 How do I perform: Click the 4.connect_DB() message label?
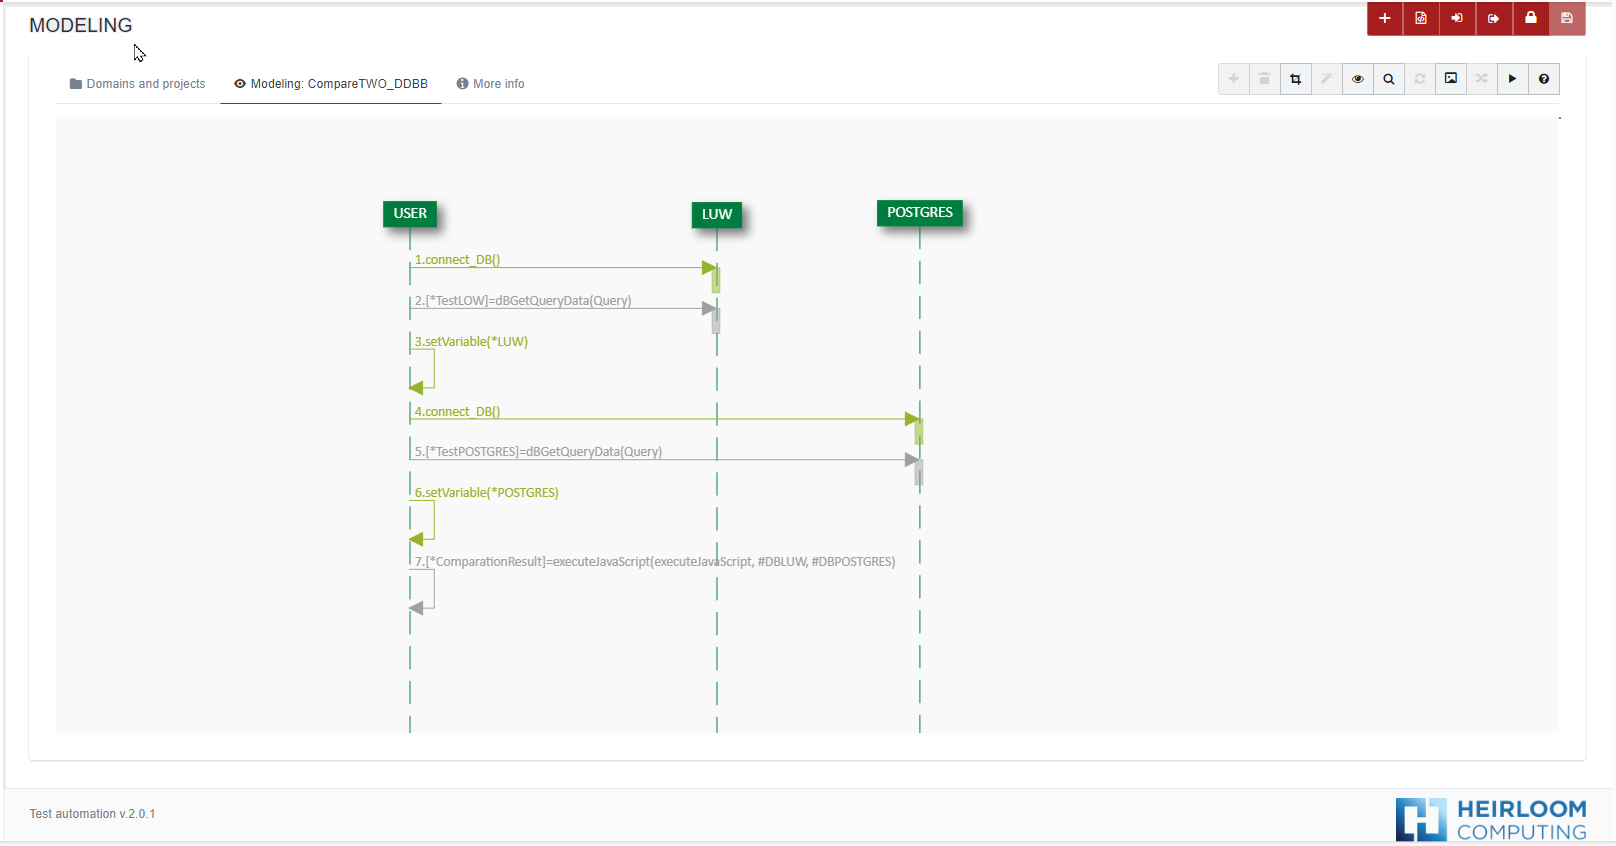pyautogui.click(x=458, y=411)
